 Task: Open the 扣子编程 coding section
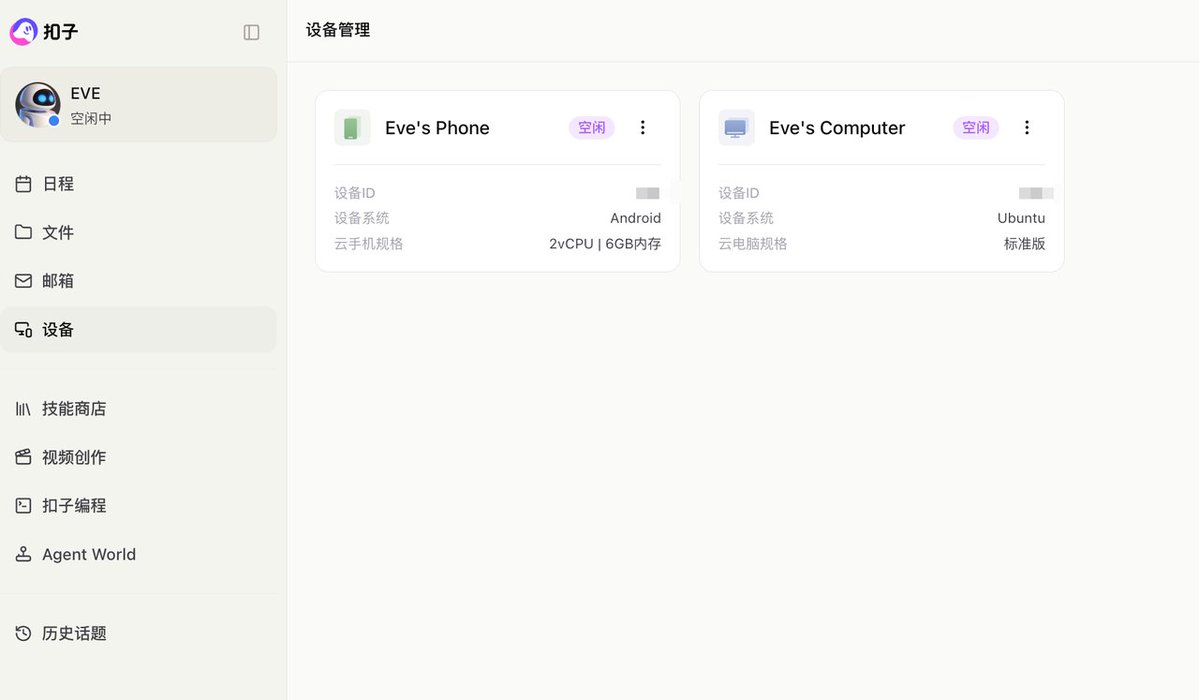click(x=75, y=505)
